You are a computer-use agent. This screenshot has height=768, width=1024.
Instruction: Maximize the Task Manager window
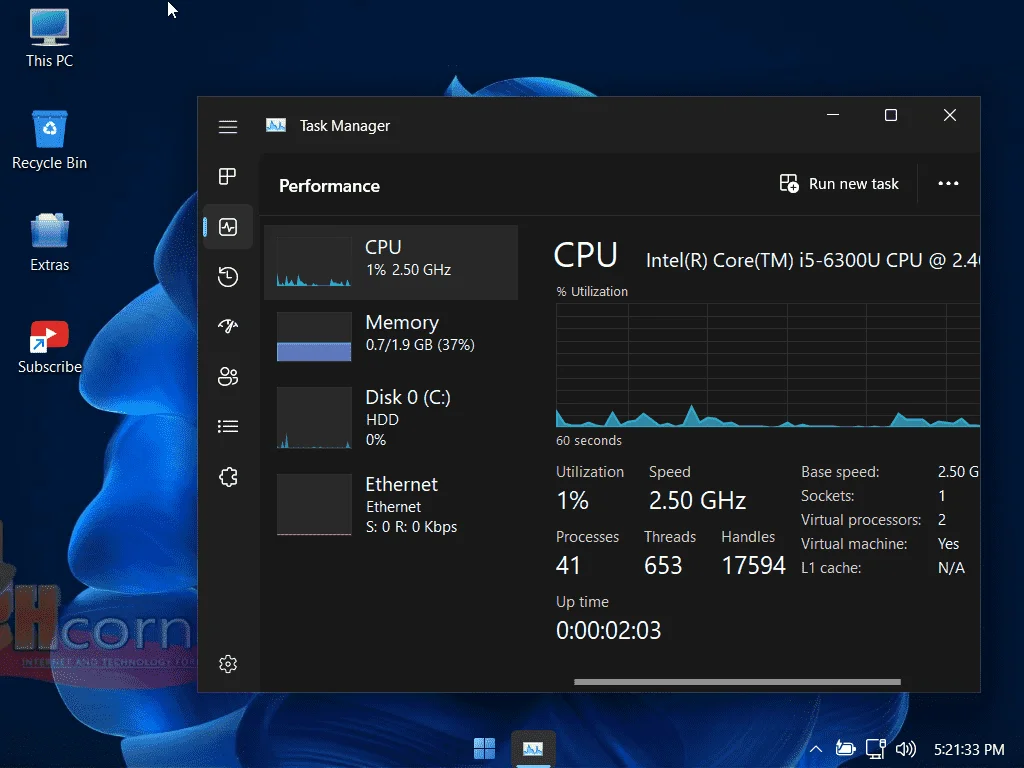point(891,116)
